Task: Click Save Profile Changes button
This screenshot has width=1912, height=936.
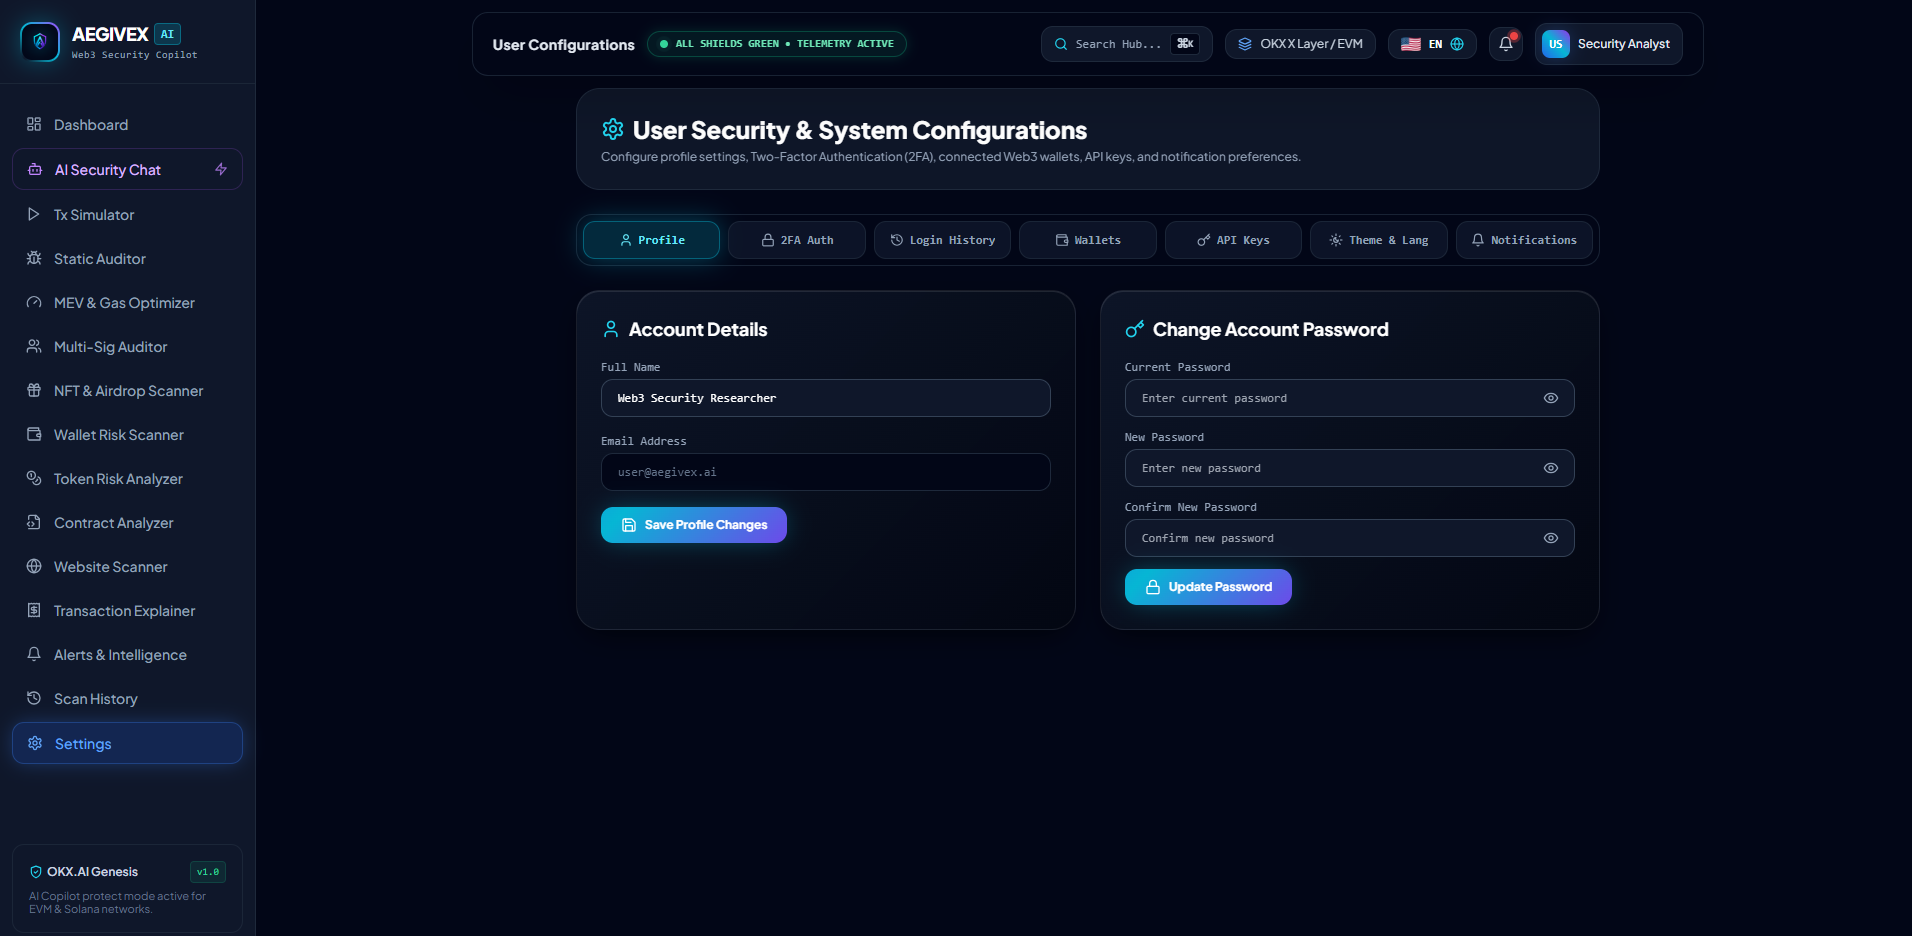Action: click(x=694, y=525)
